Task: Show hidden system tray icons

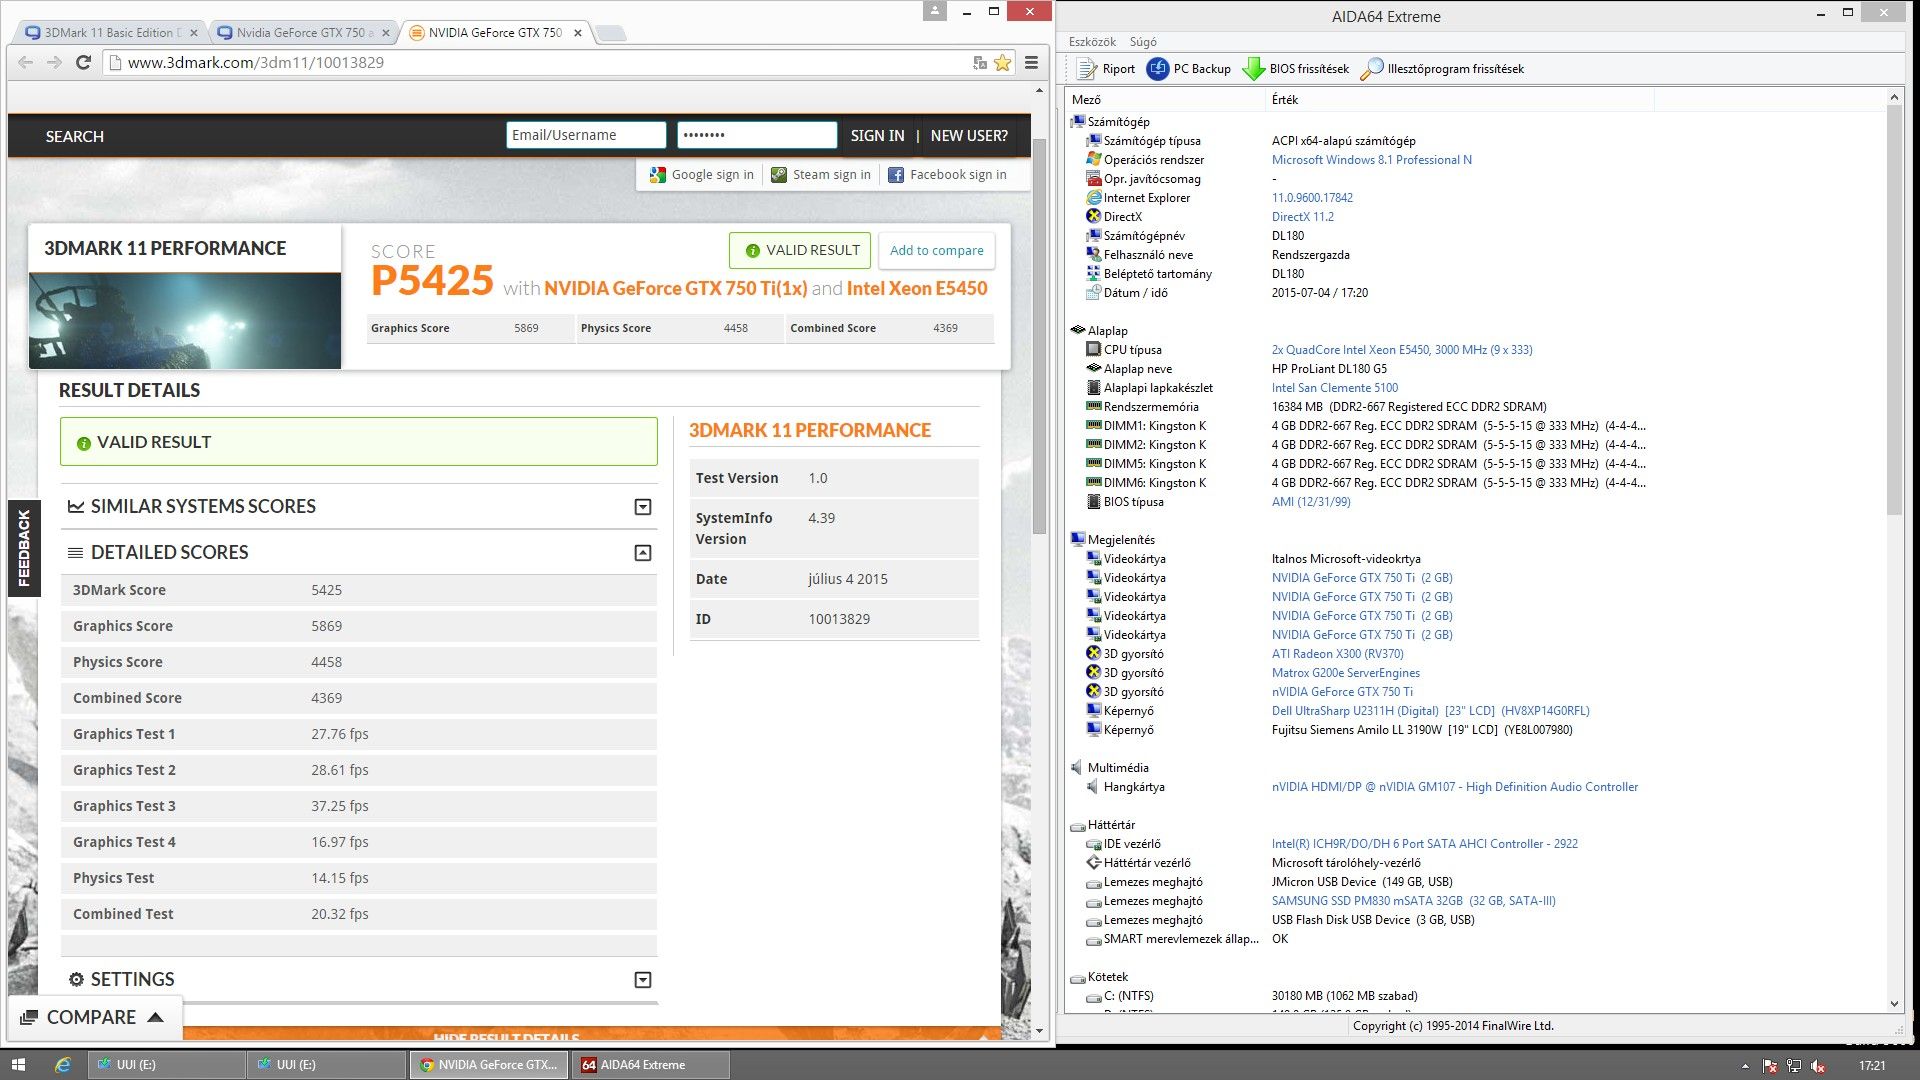Action: [1745, 1066]
